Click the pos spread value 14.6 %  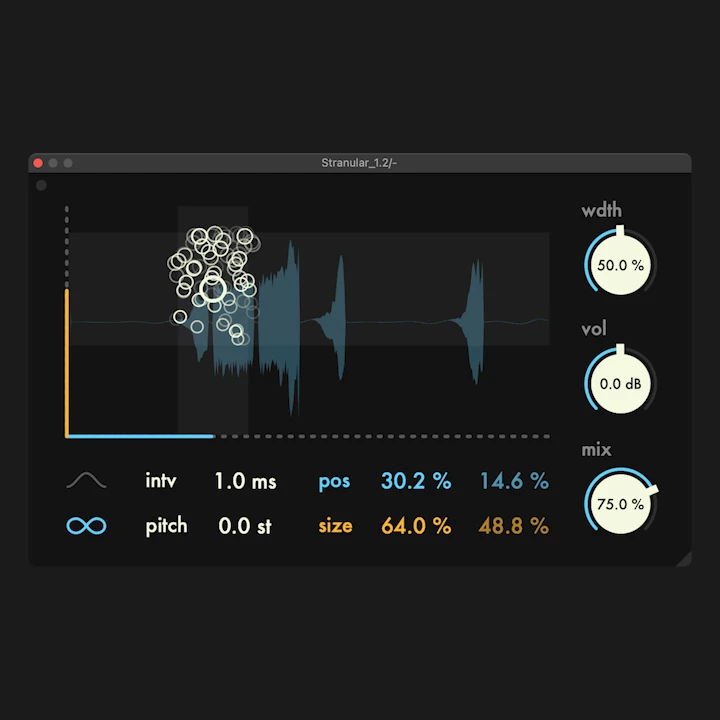[x=514, y=481]
